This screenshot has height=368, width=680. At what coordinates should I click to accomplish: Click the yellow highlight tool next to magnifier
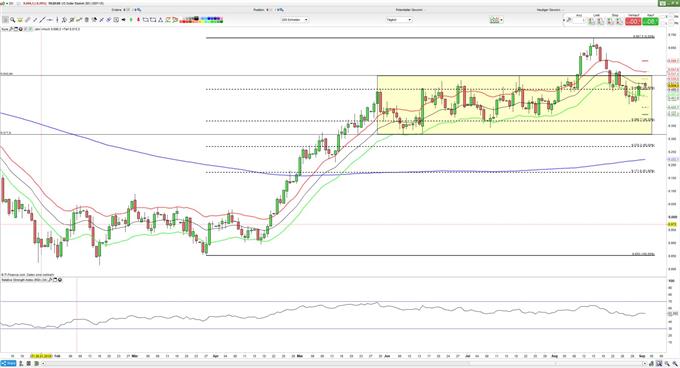[20, 20]
